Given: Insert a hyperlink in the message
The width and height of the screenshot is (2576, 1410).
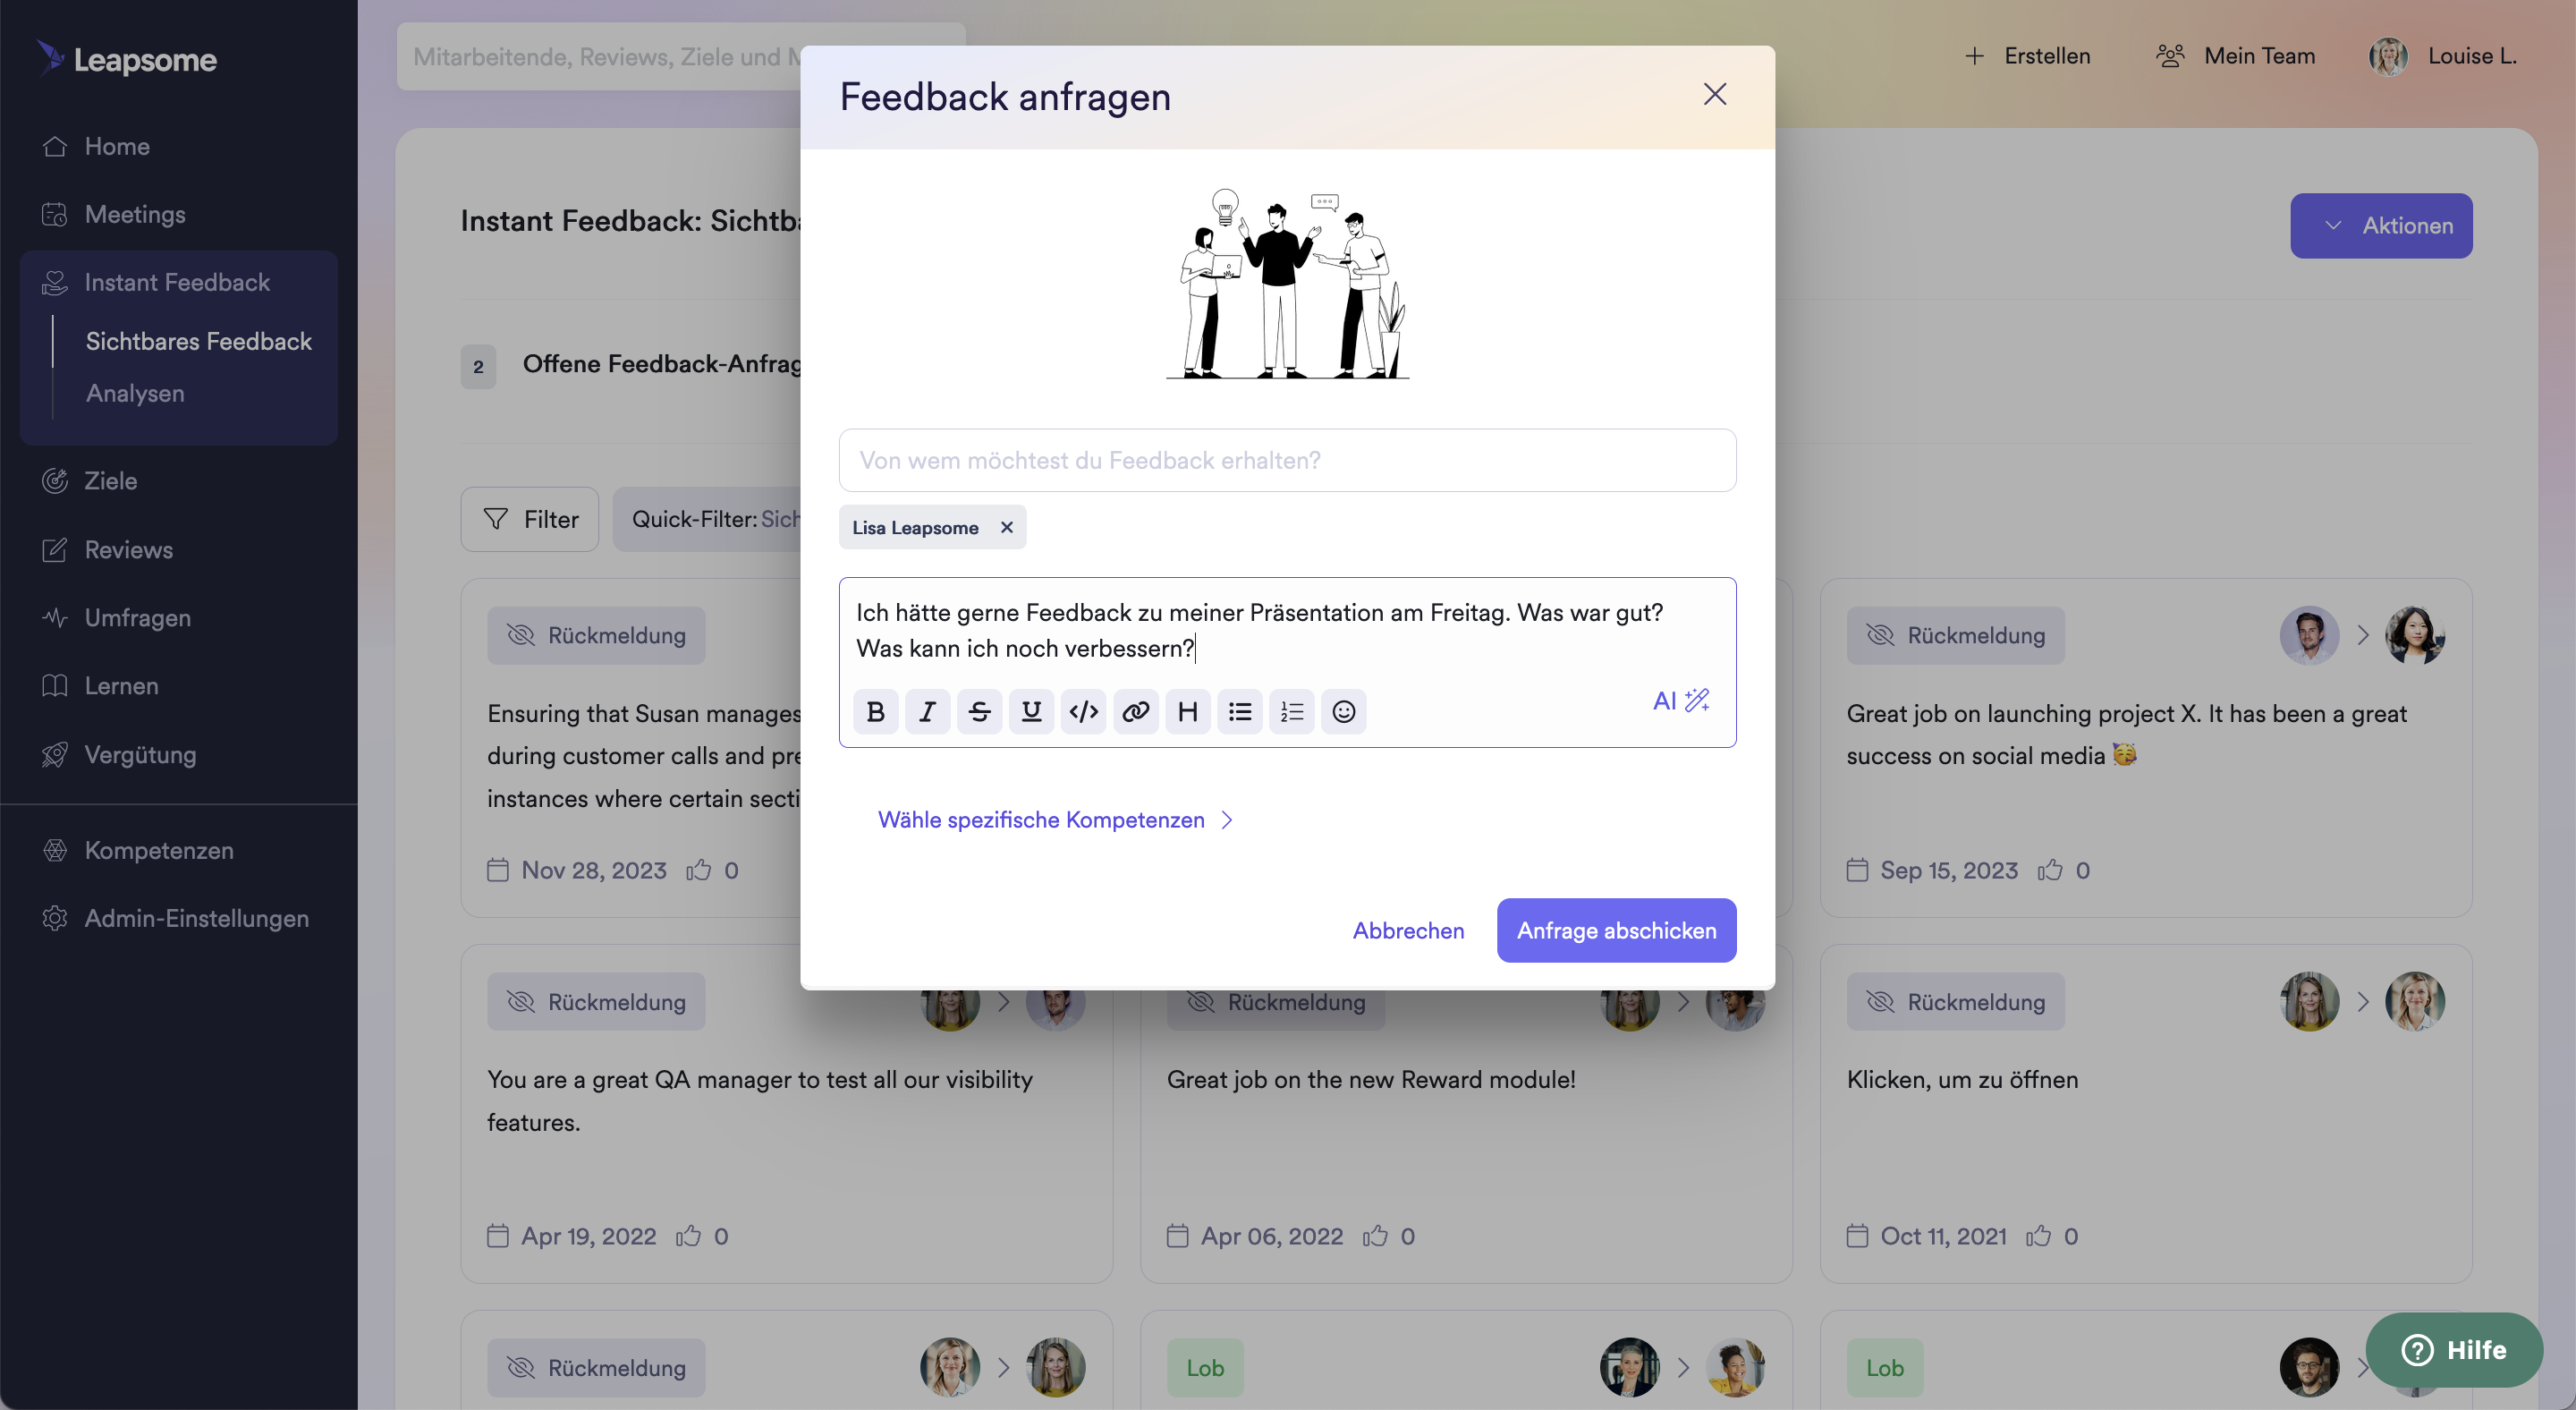Looking at the screenshot, I should pyautogui.click(x=1135, y=711).
